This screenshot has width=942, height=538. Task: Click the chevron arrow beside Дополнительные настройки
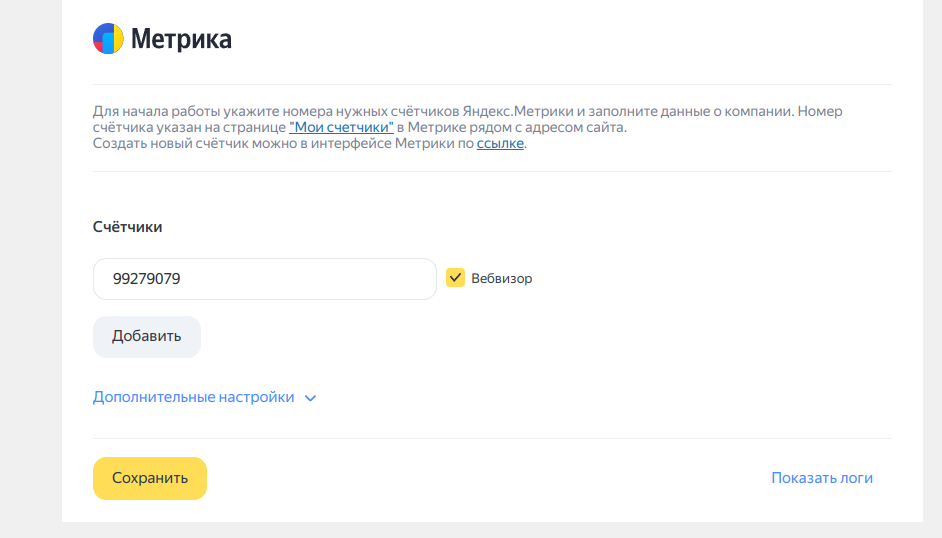click(310, 398)
